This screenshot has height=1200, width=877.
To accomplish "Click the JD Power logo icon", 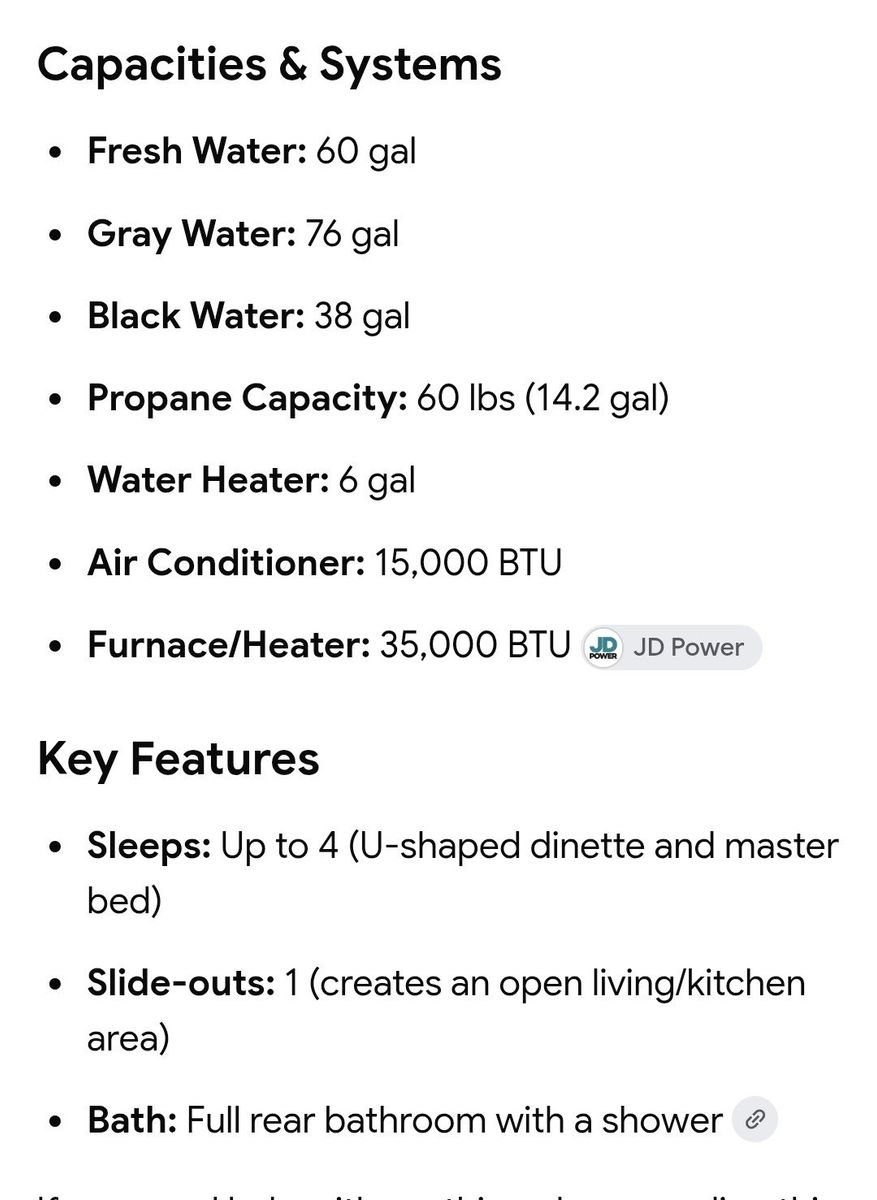I will pyautogui.click(x=604, y=647).
